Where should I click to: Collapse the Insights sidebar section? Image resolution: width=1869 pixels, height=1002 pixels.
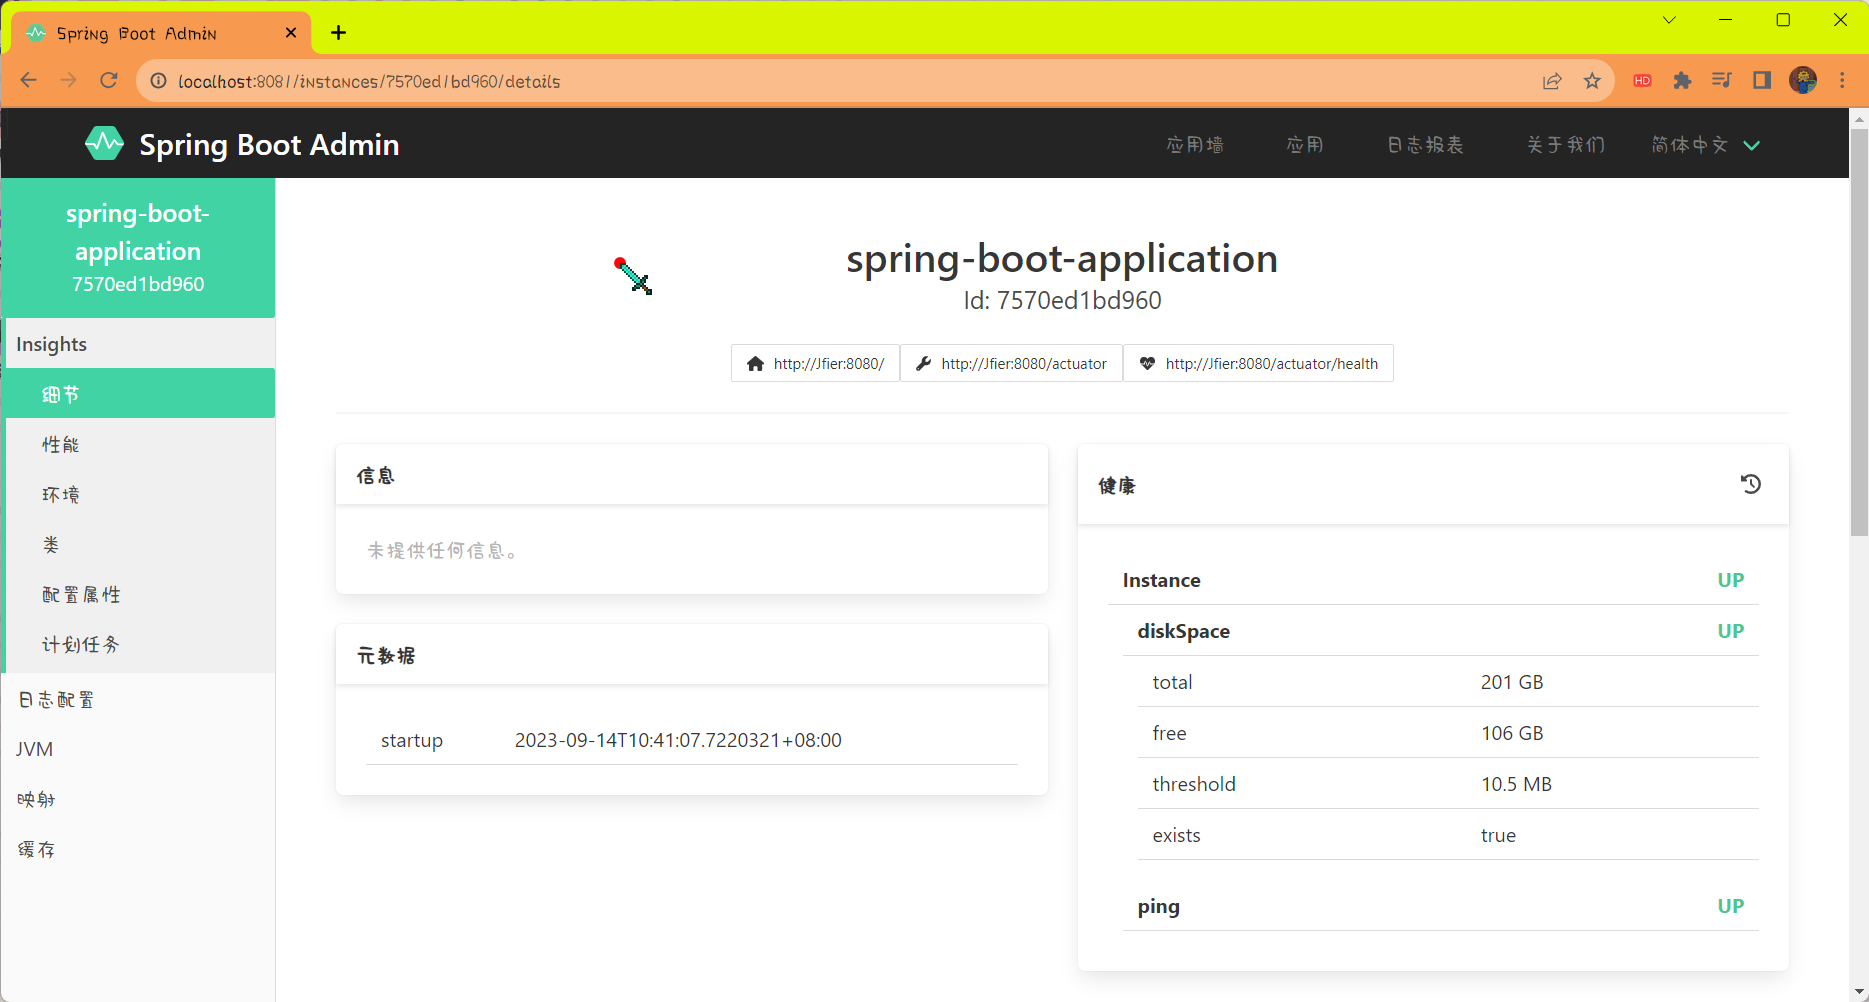(x=140, y=344)
